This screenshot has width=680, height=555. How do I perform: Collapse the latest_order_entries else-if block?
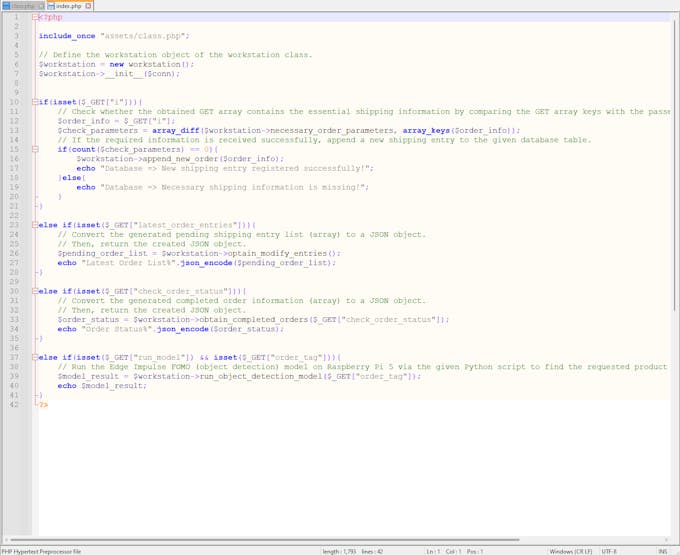pos(33,225)
